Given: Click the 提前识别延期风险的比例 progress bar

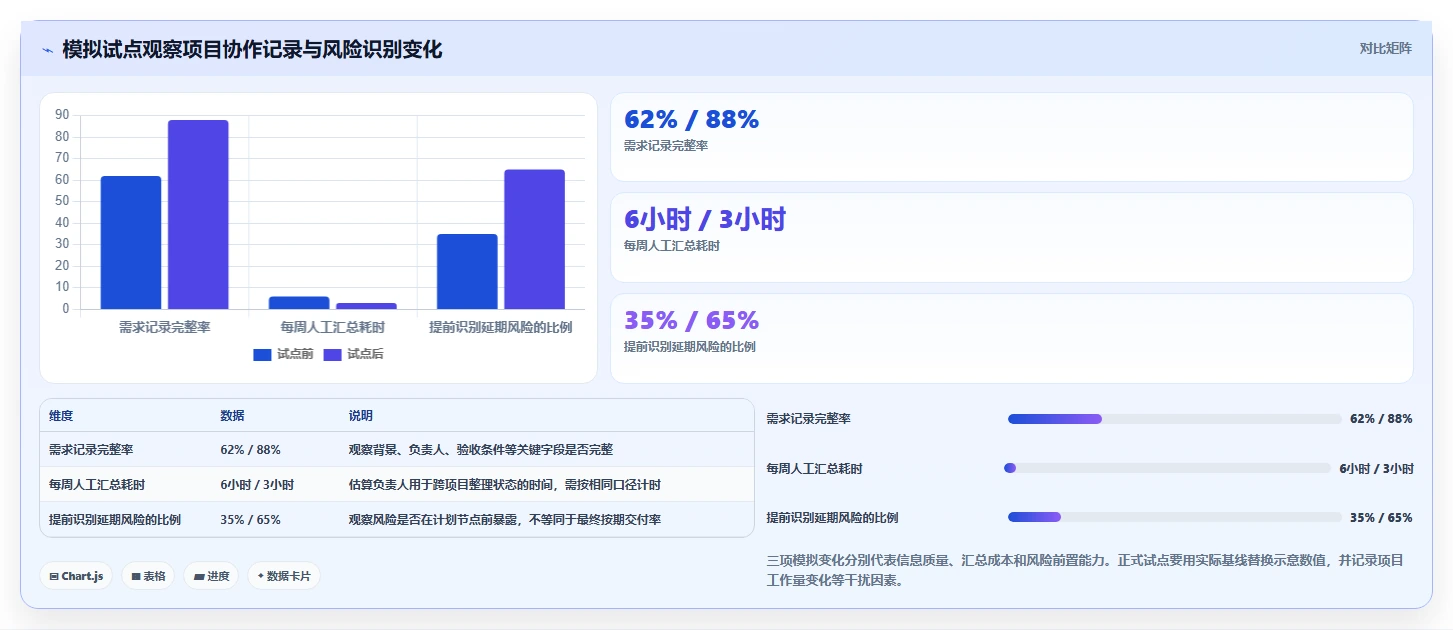Looking at the screenshot, I should click(1174, 517).
